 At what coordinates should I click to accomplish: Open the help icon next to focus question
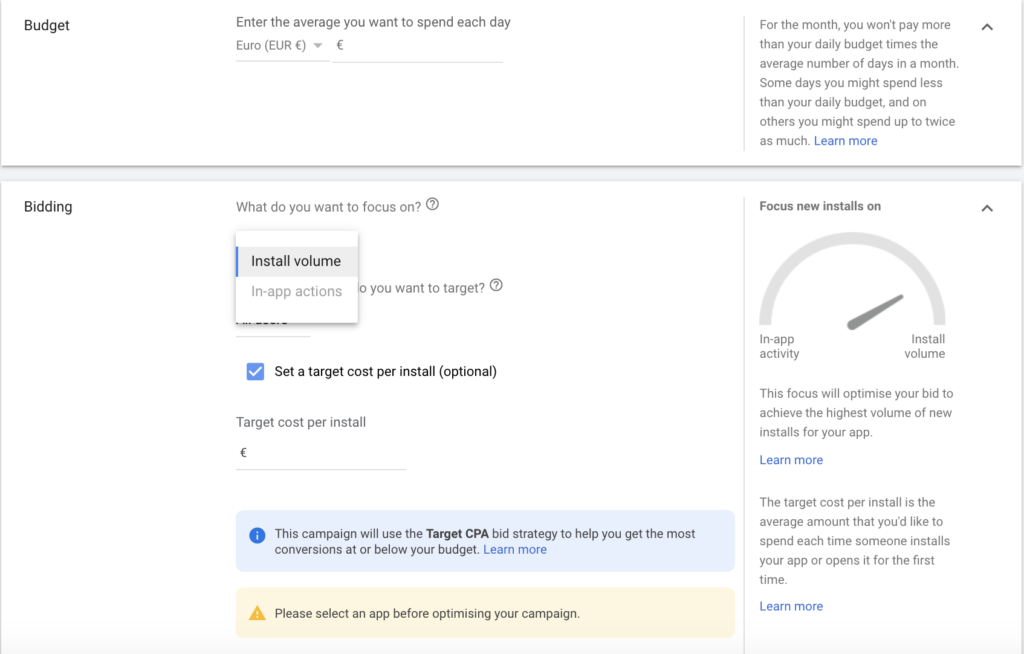click(432, 204)
